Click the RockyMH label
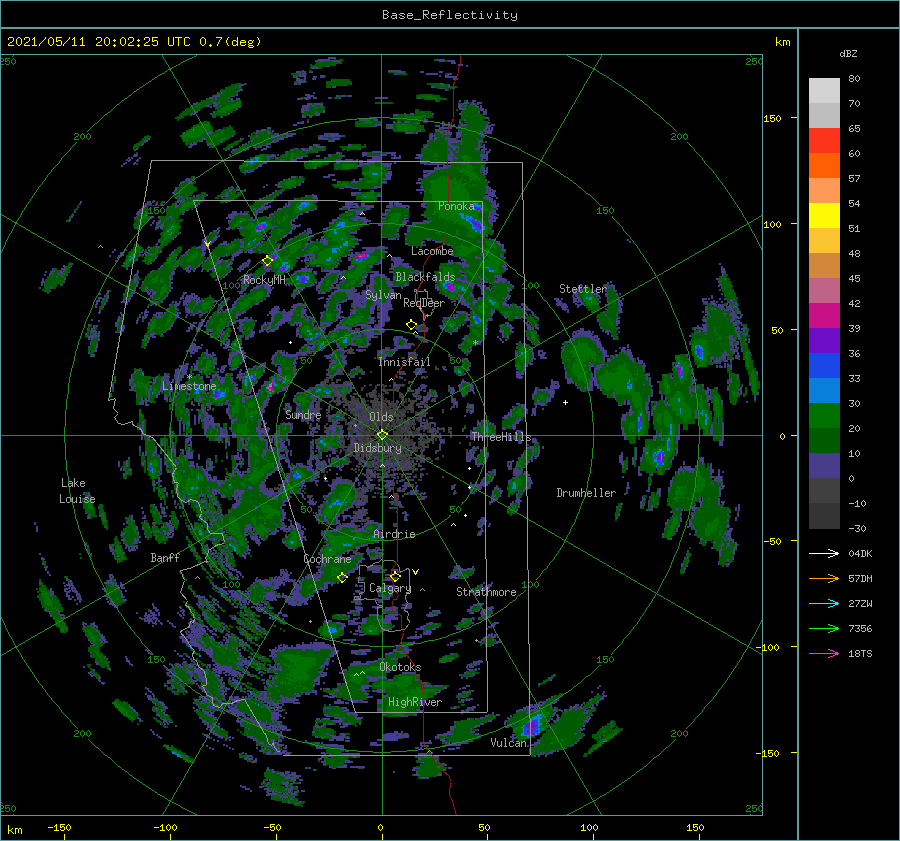The width and height of the screenshot is (900, 841). click(264, 280)
